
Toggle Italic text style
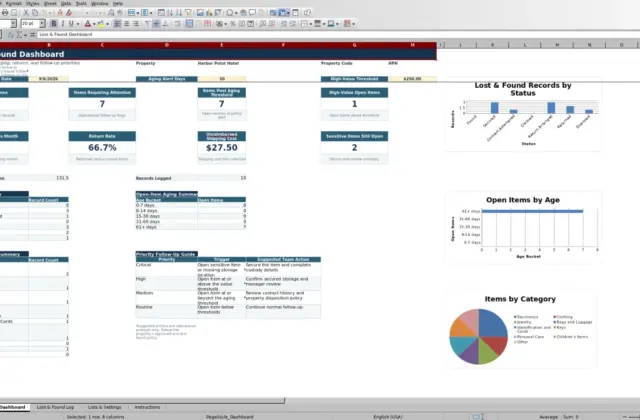coord(62,24)
